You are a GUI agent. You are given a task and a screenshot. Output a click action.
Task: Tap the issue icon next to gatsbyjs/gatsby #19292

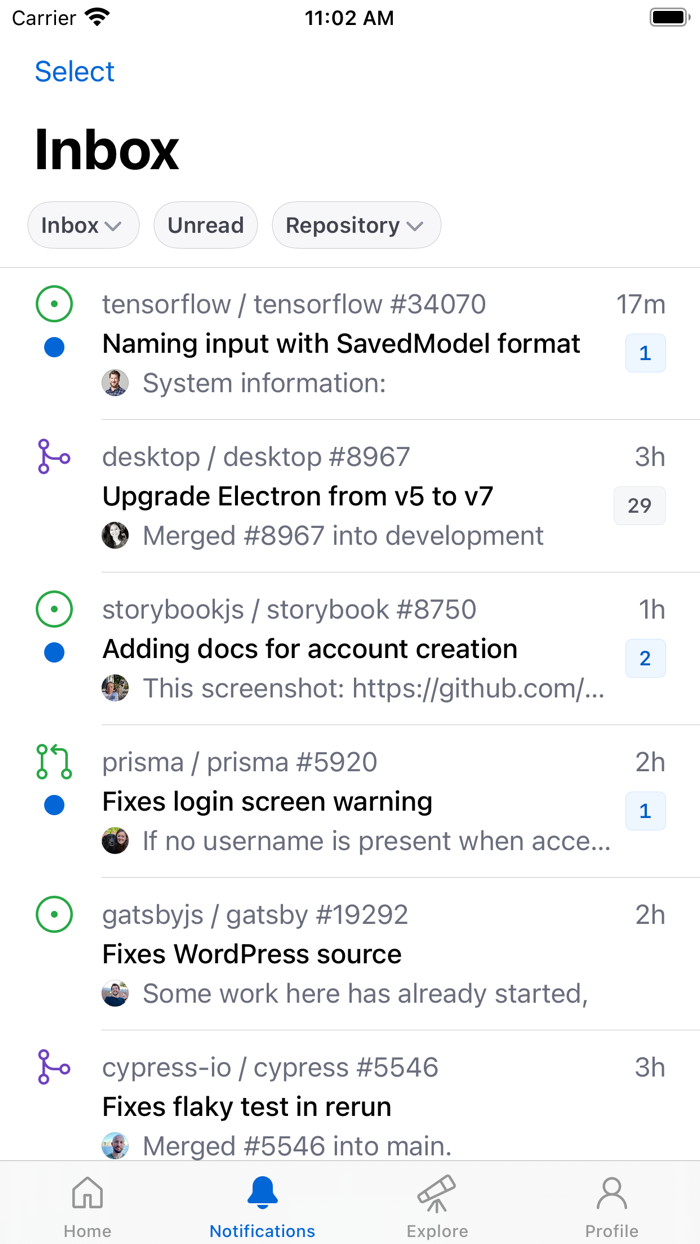(54, 915)
